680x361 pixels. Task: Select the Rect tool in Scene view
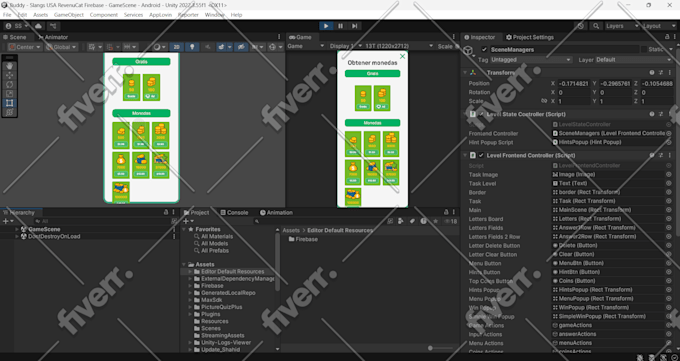[10, 103]
